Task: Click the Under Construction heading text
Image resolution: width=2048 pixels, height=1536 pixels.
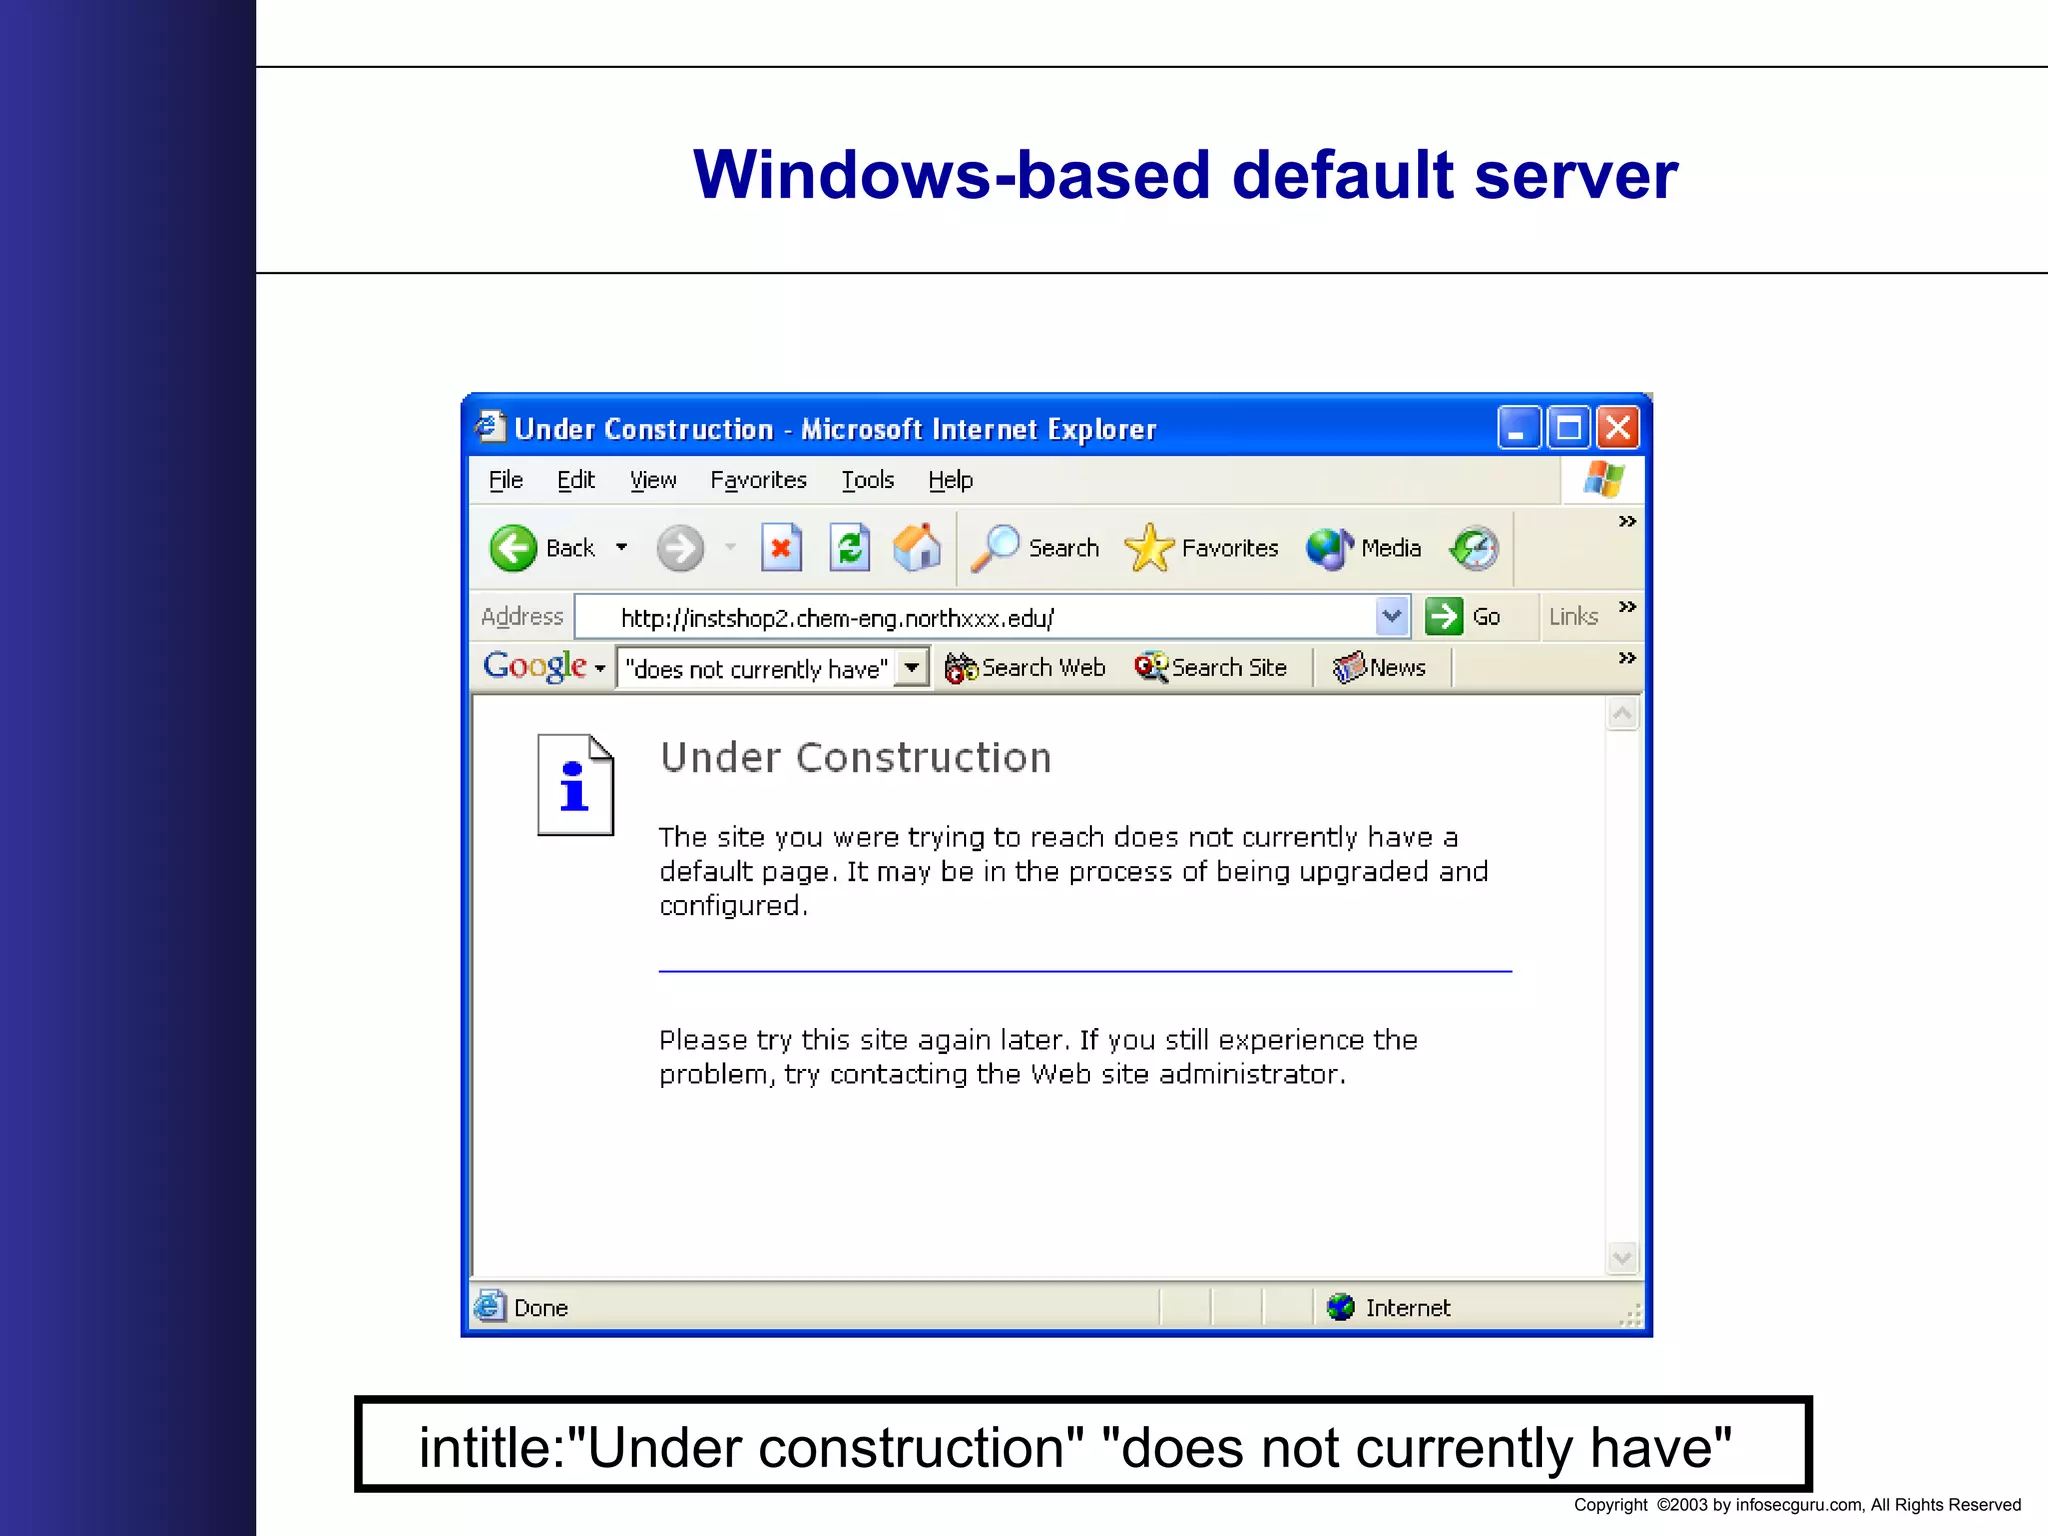Action: (856, 758)
